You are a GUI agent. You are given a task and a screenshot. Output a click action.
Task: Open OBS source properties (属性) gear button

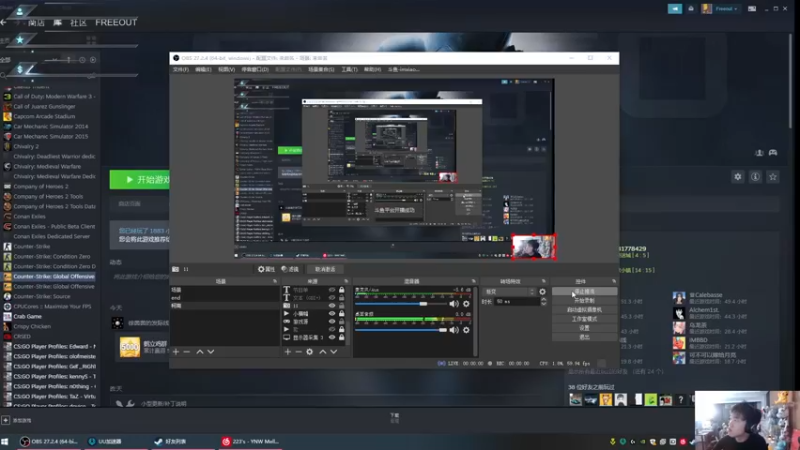coord(266,269)
